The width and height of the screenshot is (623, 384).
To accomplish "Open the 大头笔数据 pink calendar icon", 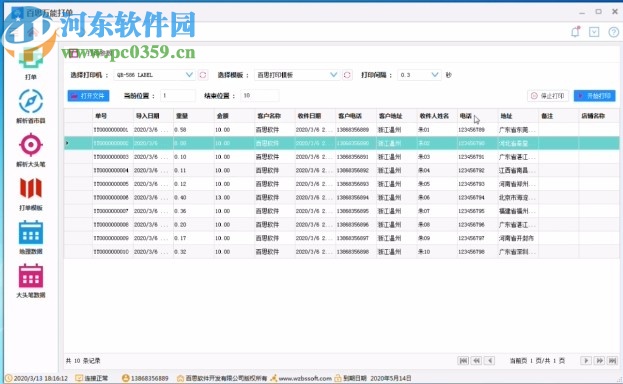I will coord(31,276).
